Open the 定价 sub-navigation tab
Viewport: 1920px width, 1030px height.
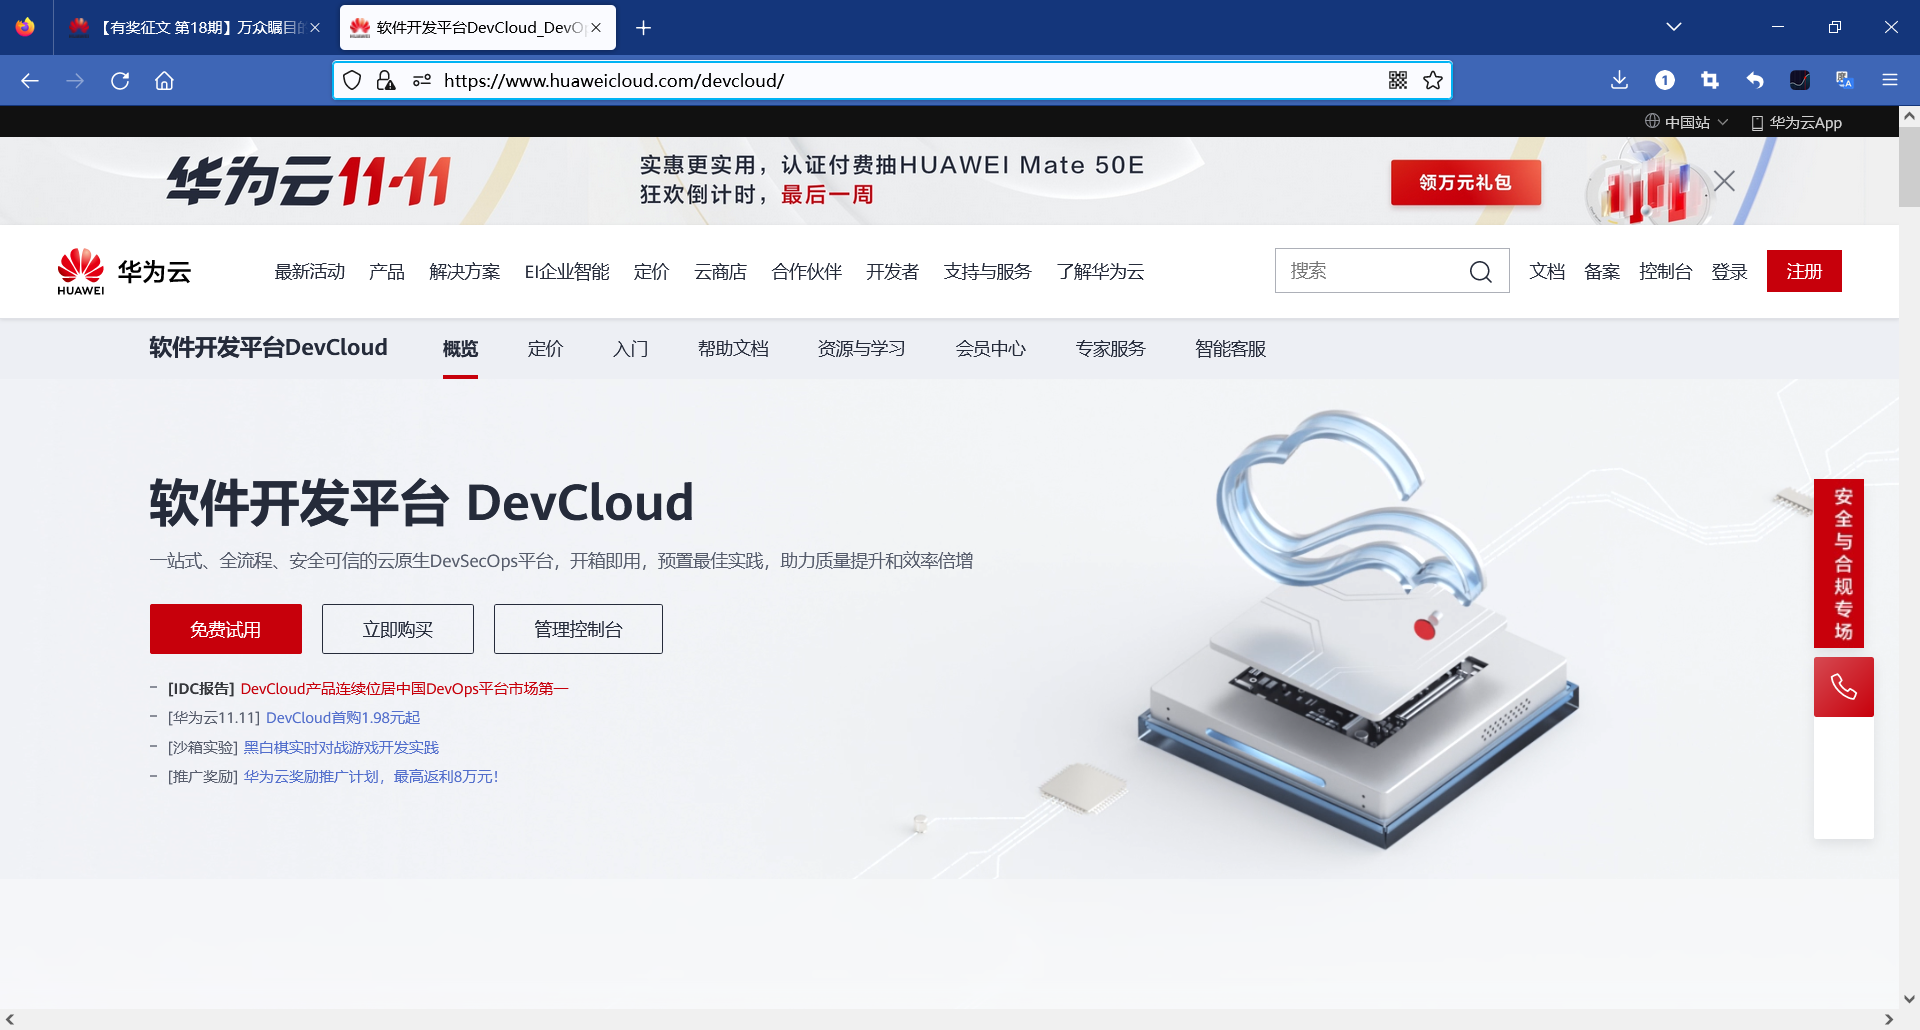click(x=545, y=348)
